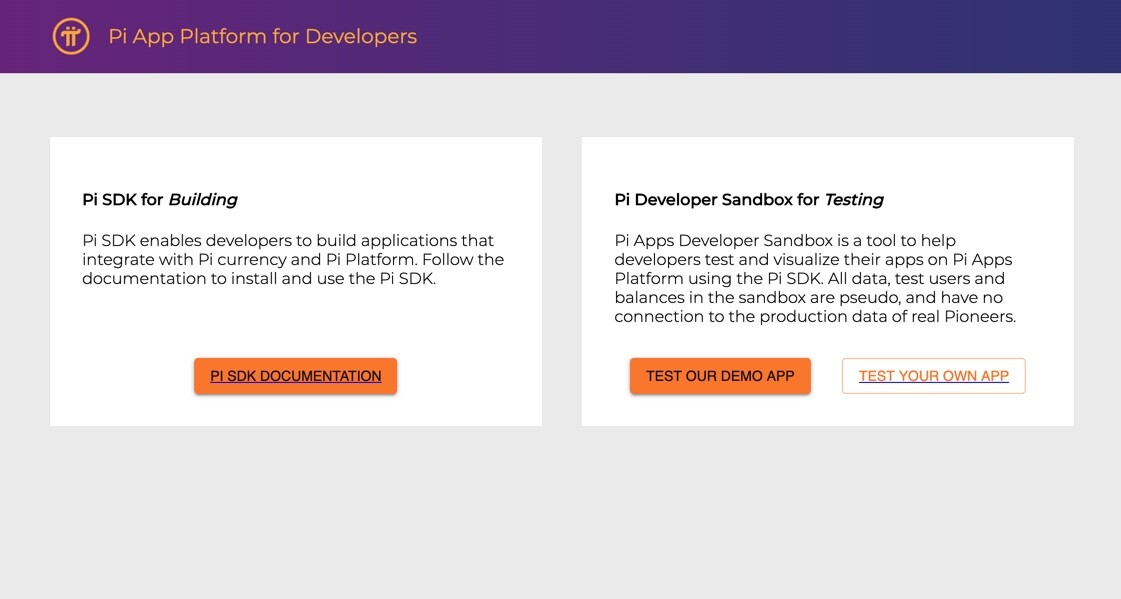Launch TEST OUR DEMO APP button
Screen dimensions: 1121x599
[x=720, y=376]
